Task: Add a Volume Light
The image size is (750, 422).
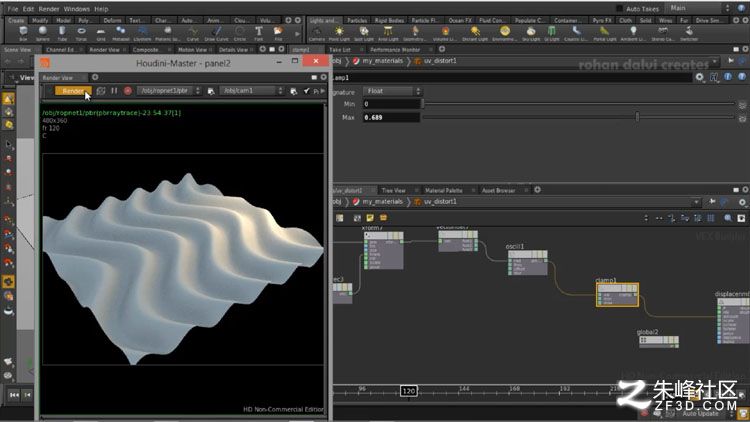Action: point(445,33)
